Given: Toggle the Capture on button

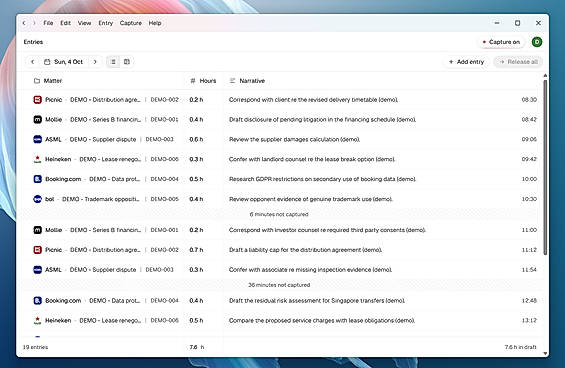Looking at the screenshot, I should tap(501, 42).
